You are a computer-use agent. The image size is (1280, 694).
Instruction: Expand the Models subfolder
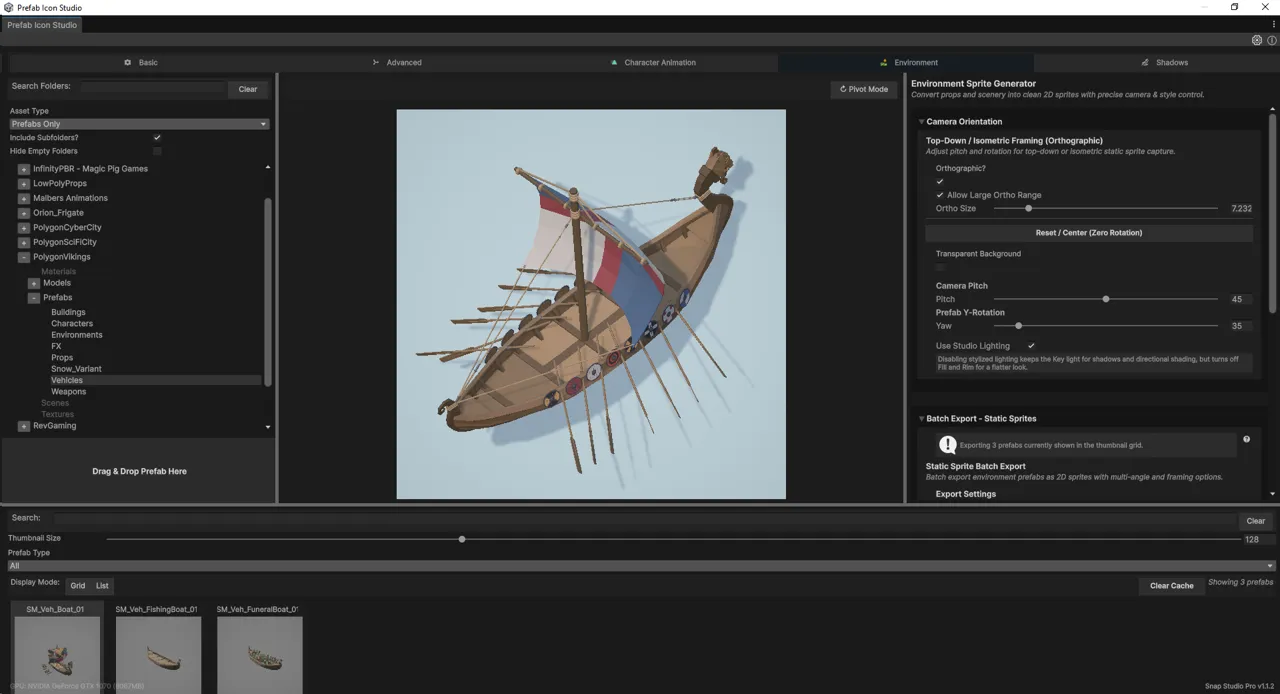pos(34,283)
